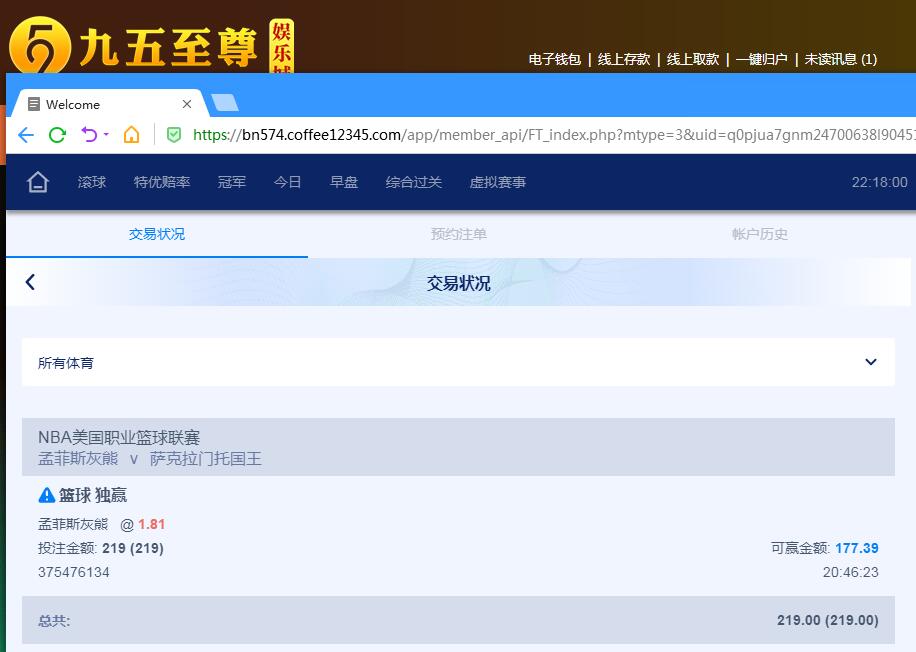Screen dimensions: 916x652
Task: Click the winnable amount 177.39
Action: pyautogui.click(x=856, y=548)
